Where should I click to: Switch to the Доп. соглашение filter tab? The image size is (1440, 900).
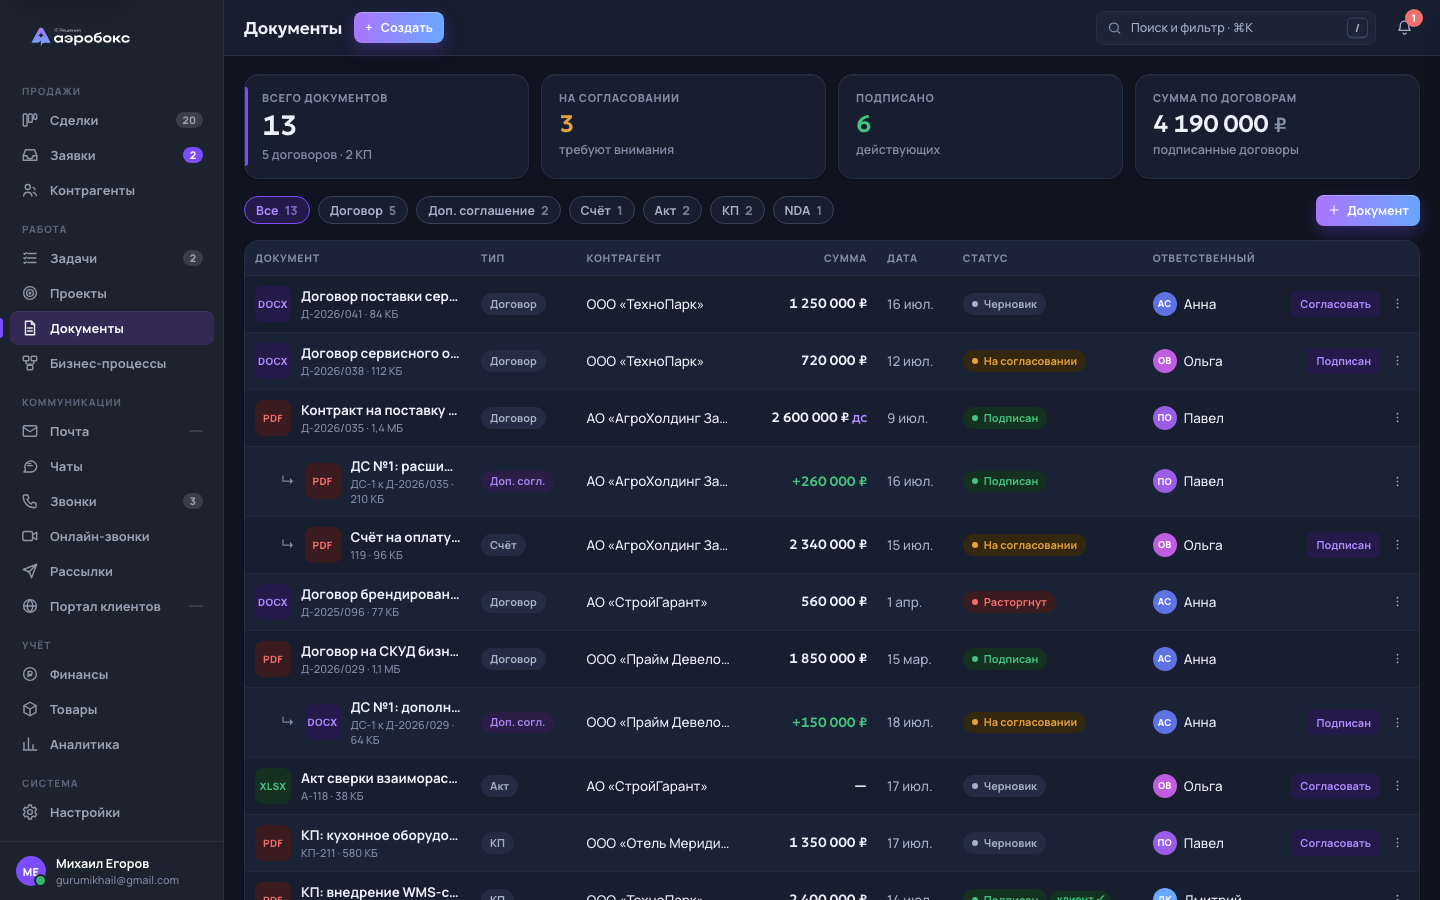click(488, 210)
